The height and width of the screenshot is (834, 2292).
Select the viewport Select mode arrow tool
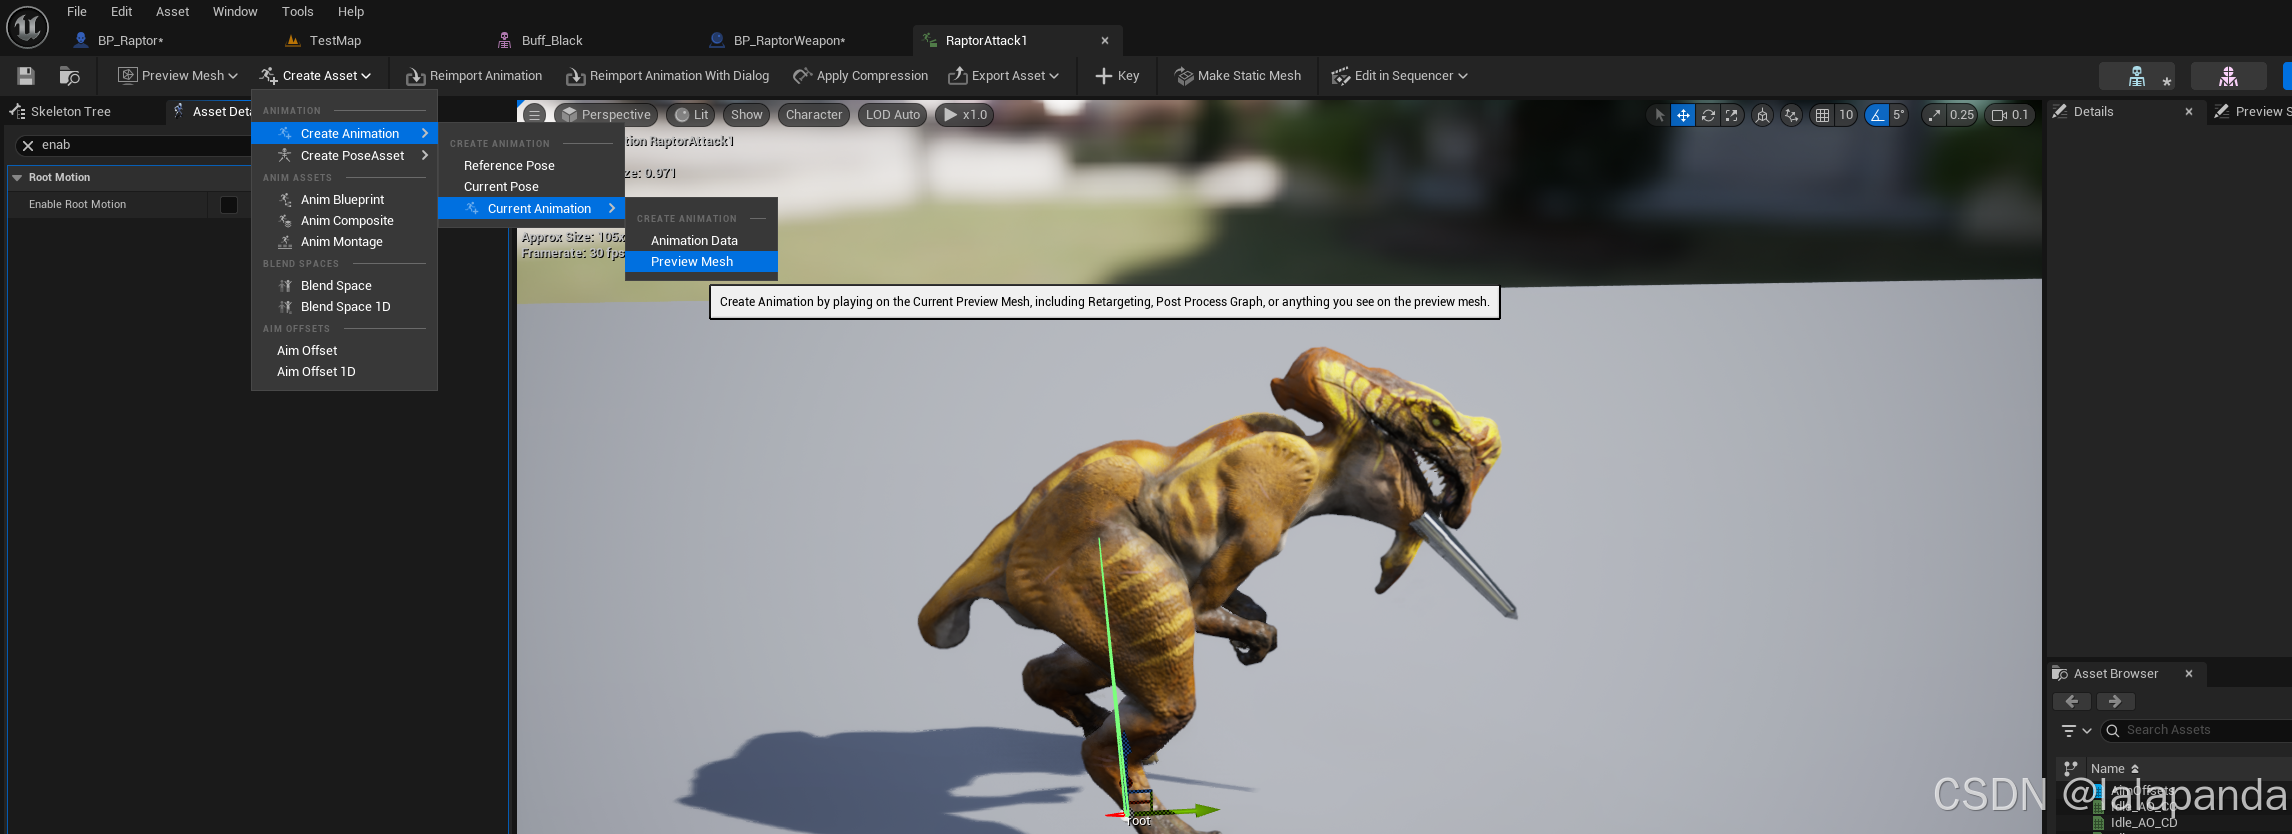(x=1660, y=115)
